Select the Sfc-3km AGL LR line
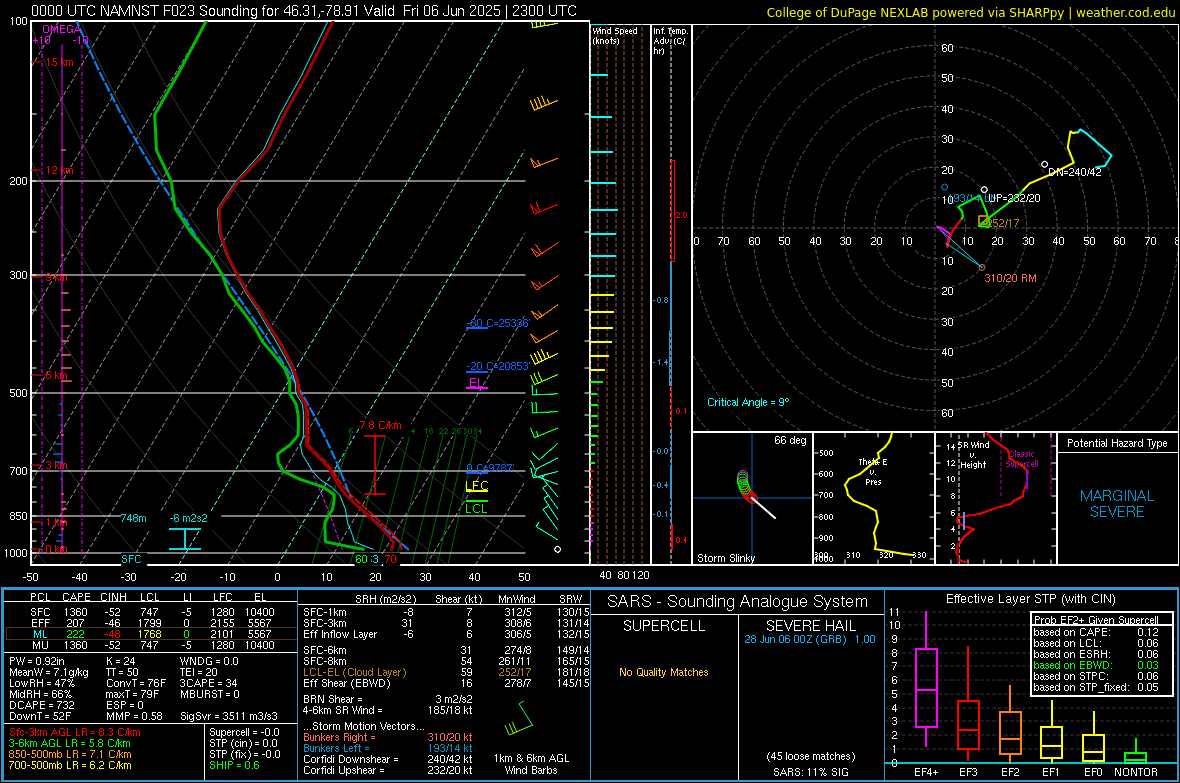Viewport: 1180px width, 783px height. click(75, 733)
